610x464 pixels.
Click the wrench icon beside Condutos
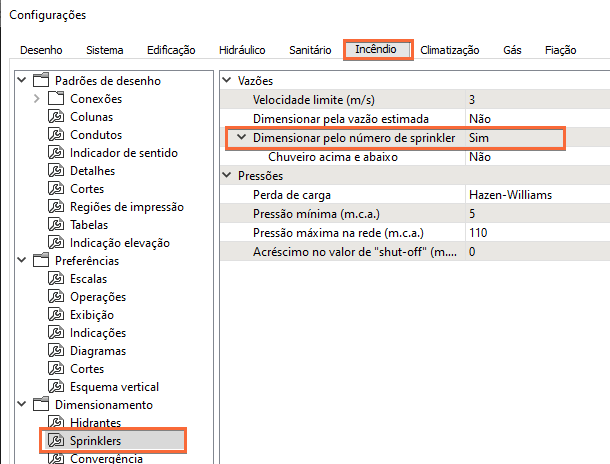[56, 135]
